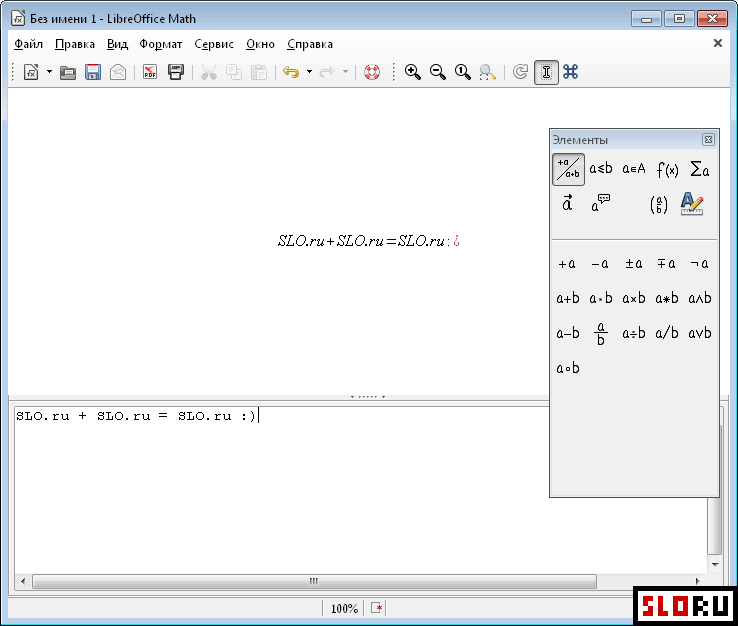
Task: Insert the a∗b asterisk multiplication element
Action: click(666, 298)
